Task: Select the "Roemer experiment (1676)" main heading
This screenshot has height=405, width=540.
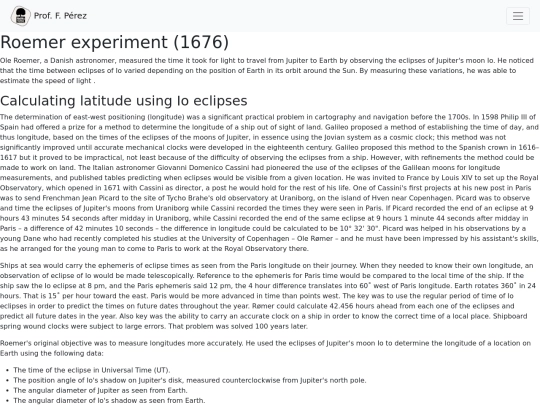Action: tap(114, 42)
